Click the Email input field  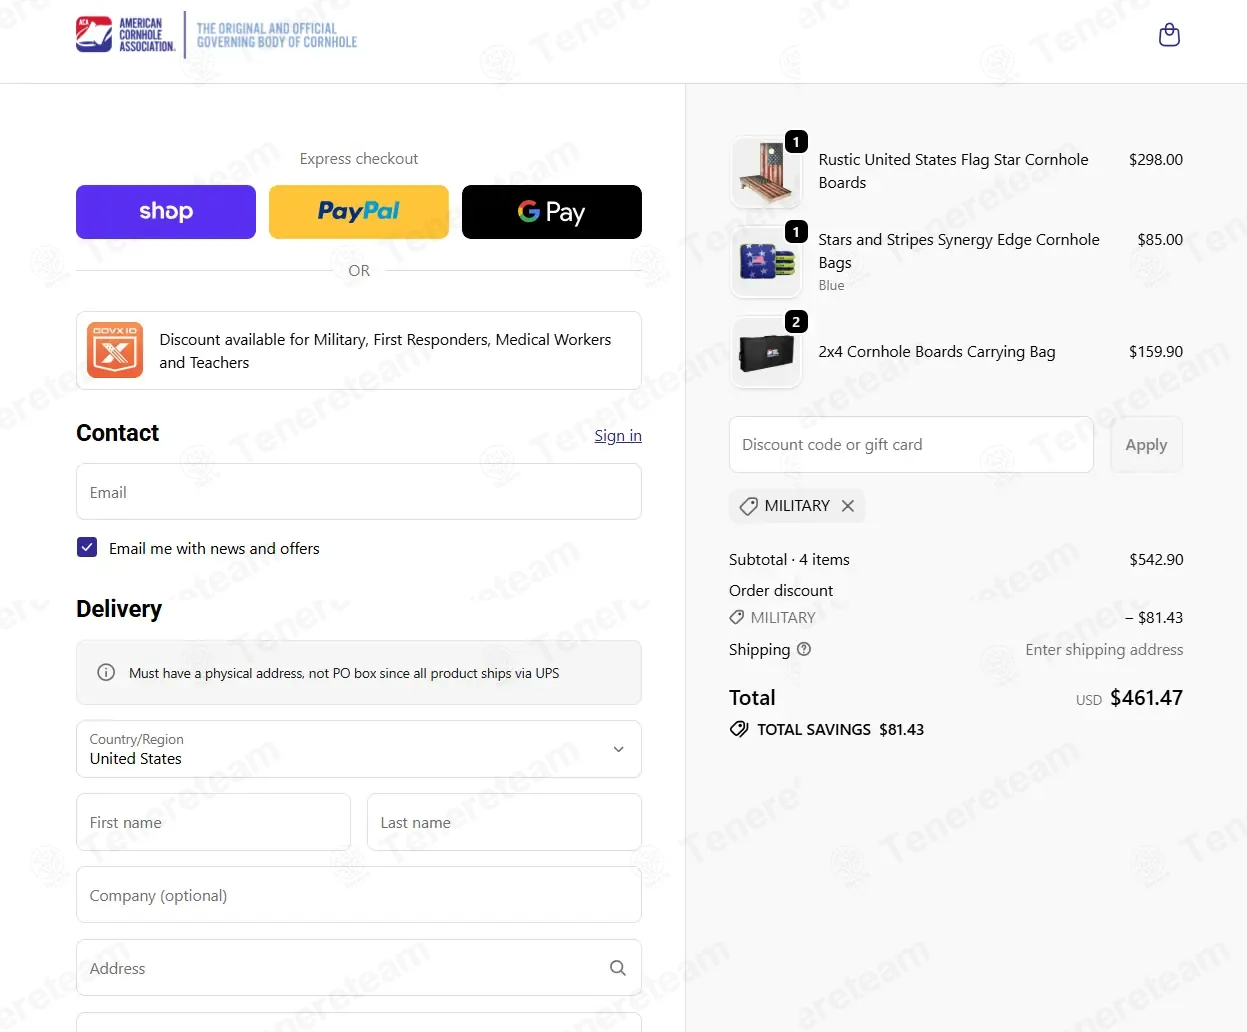(359, 492)
